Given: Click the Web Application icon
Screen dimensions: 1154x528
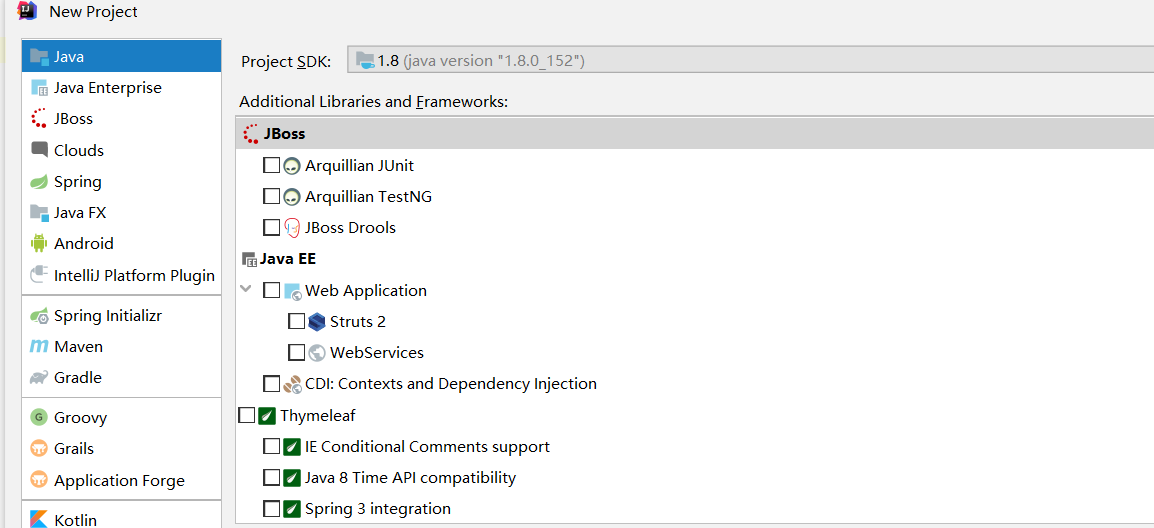Looking at the screenshot, I should pos(293,290).
